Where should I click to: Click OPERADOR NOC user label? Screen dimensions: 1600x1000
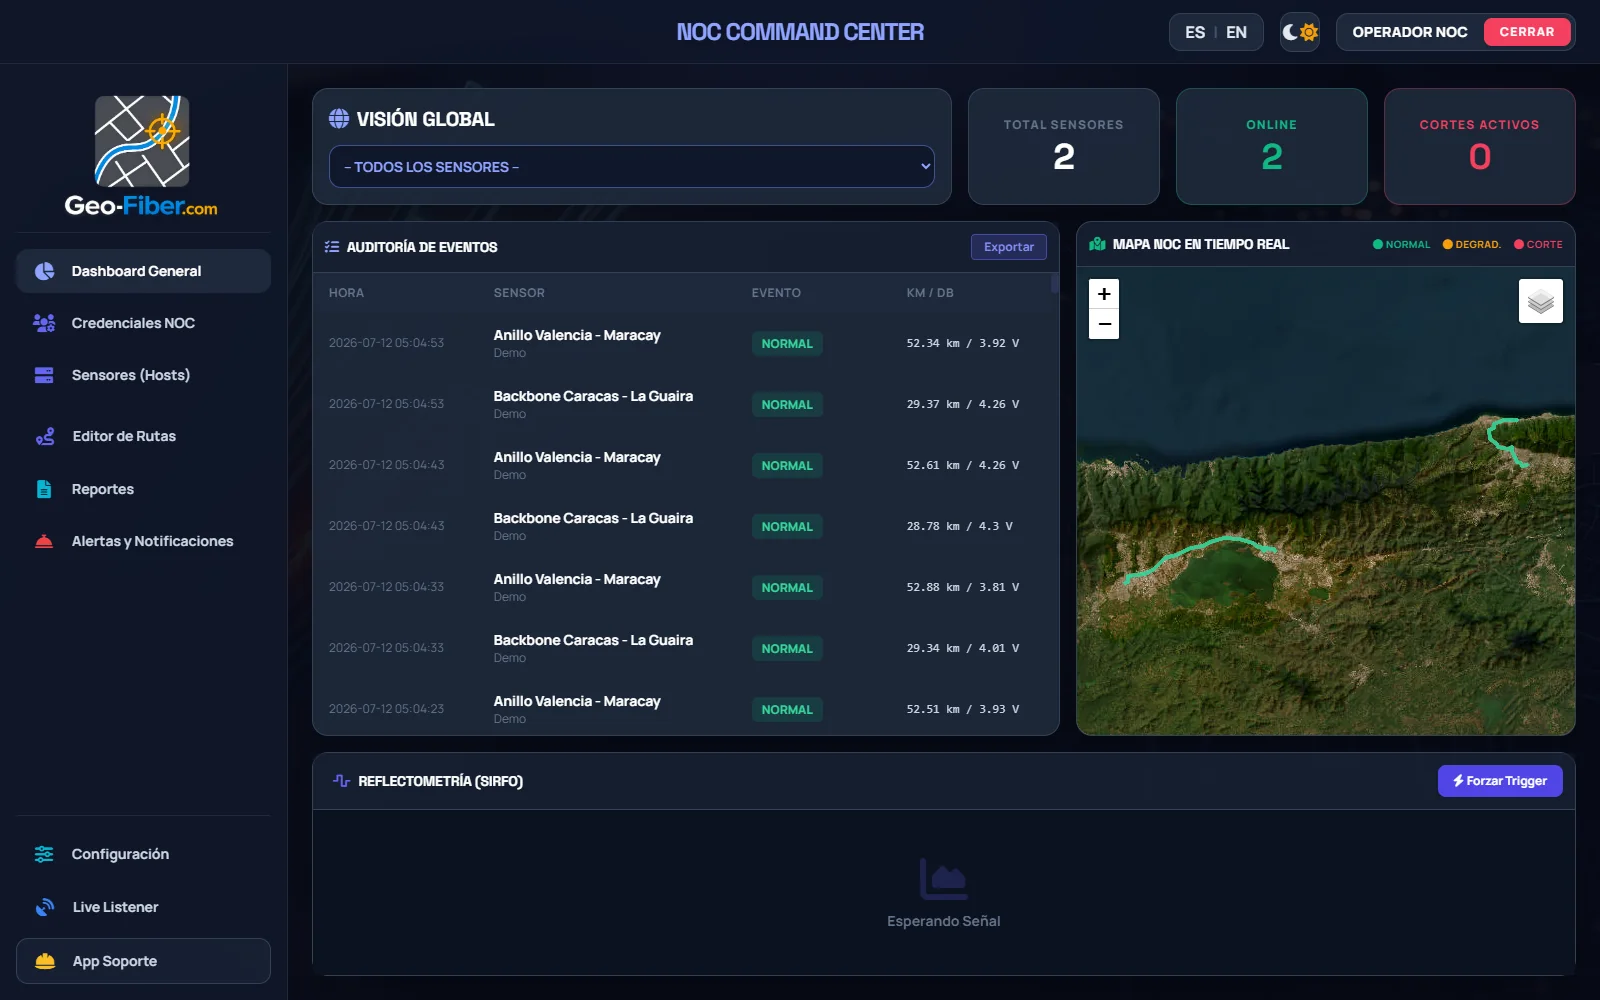point(1410,32)
